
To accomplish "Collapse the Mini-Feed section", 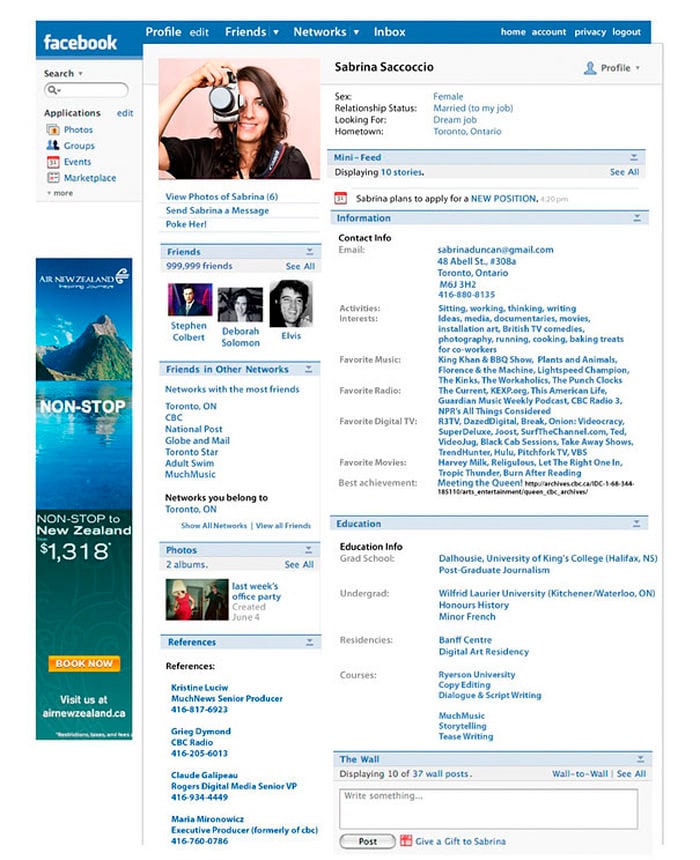I will pyautogui.click(x=633, y=157).
